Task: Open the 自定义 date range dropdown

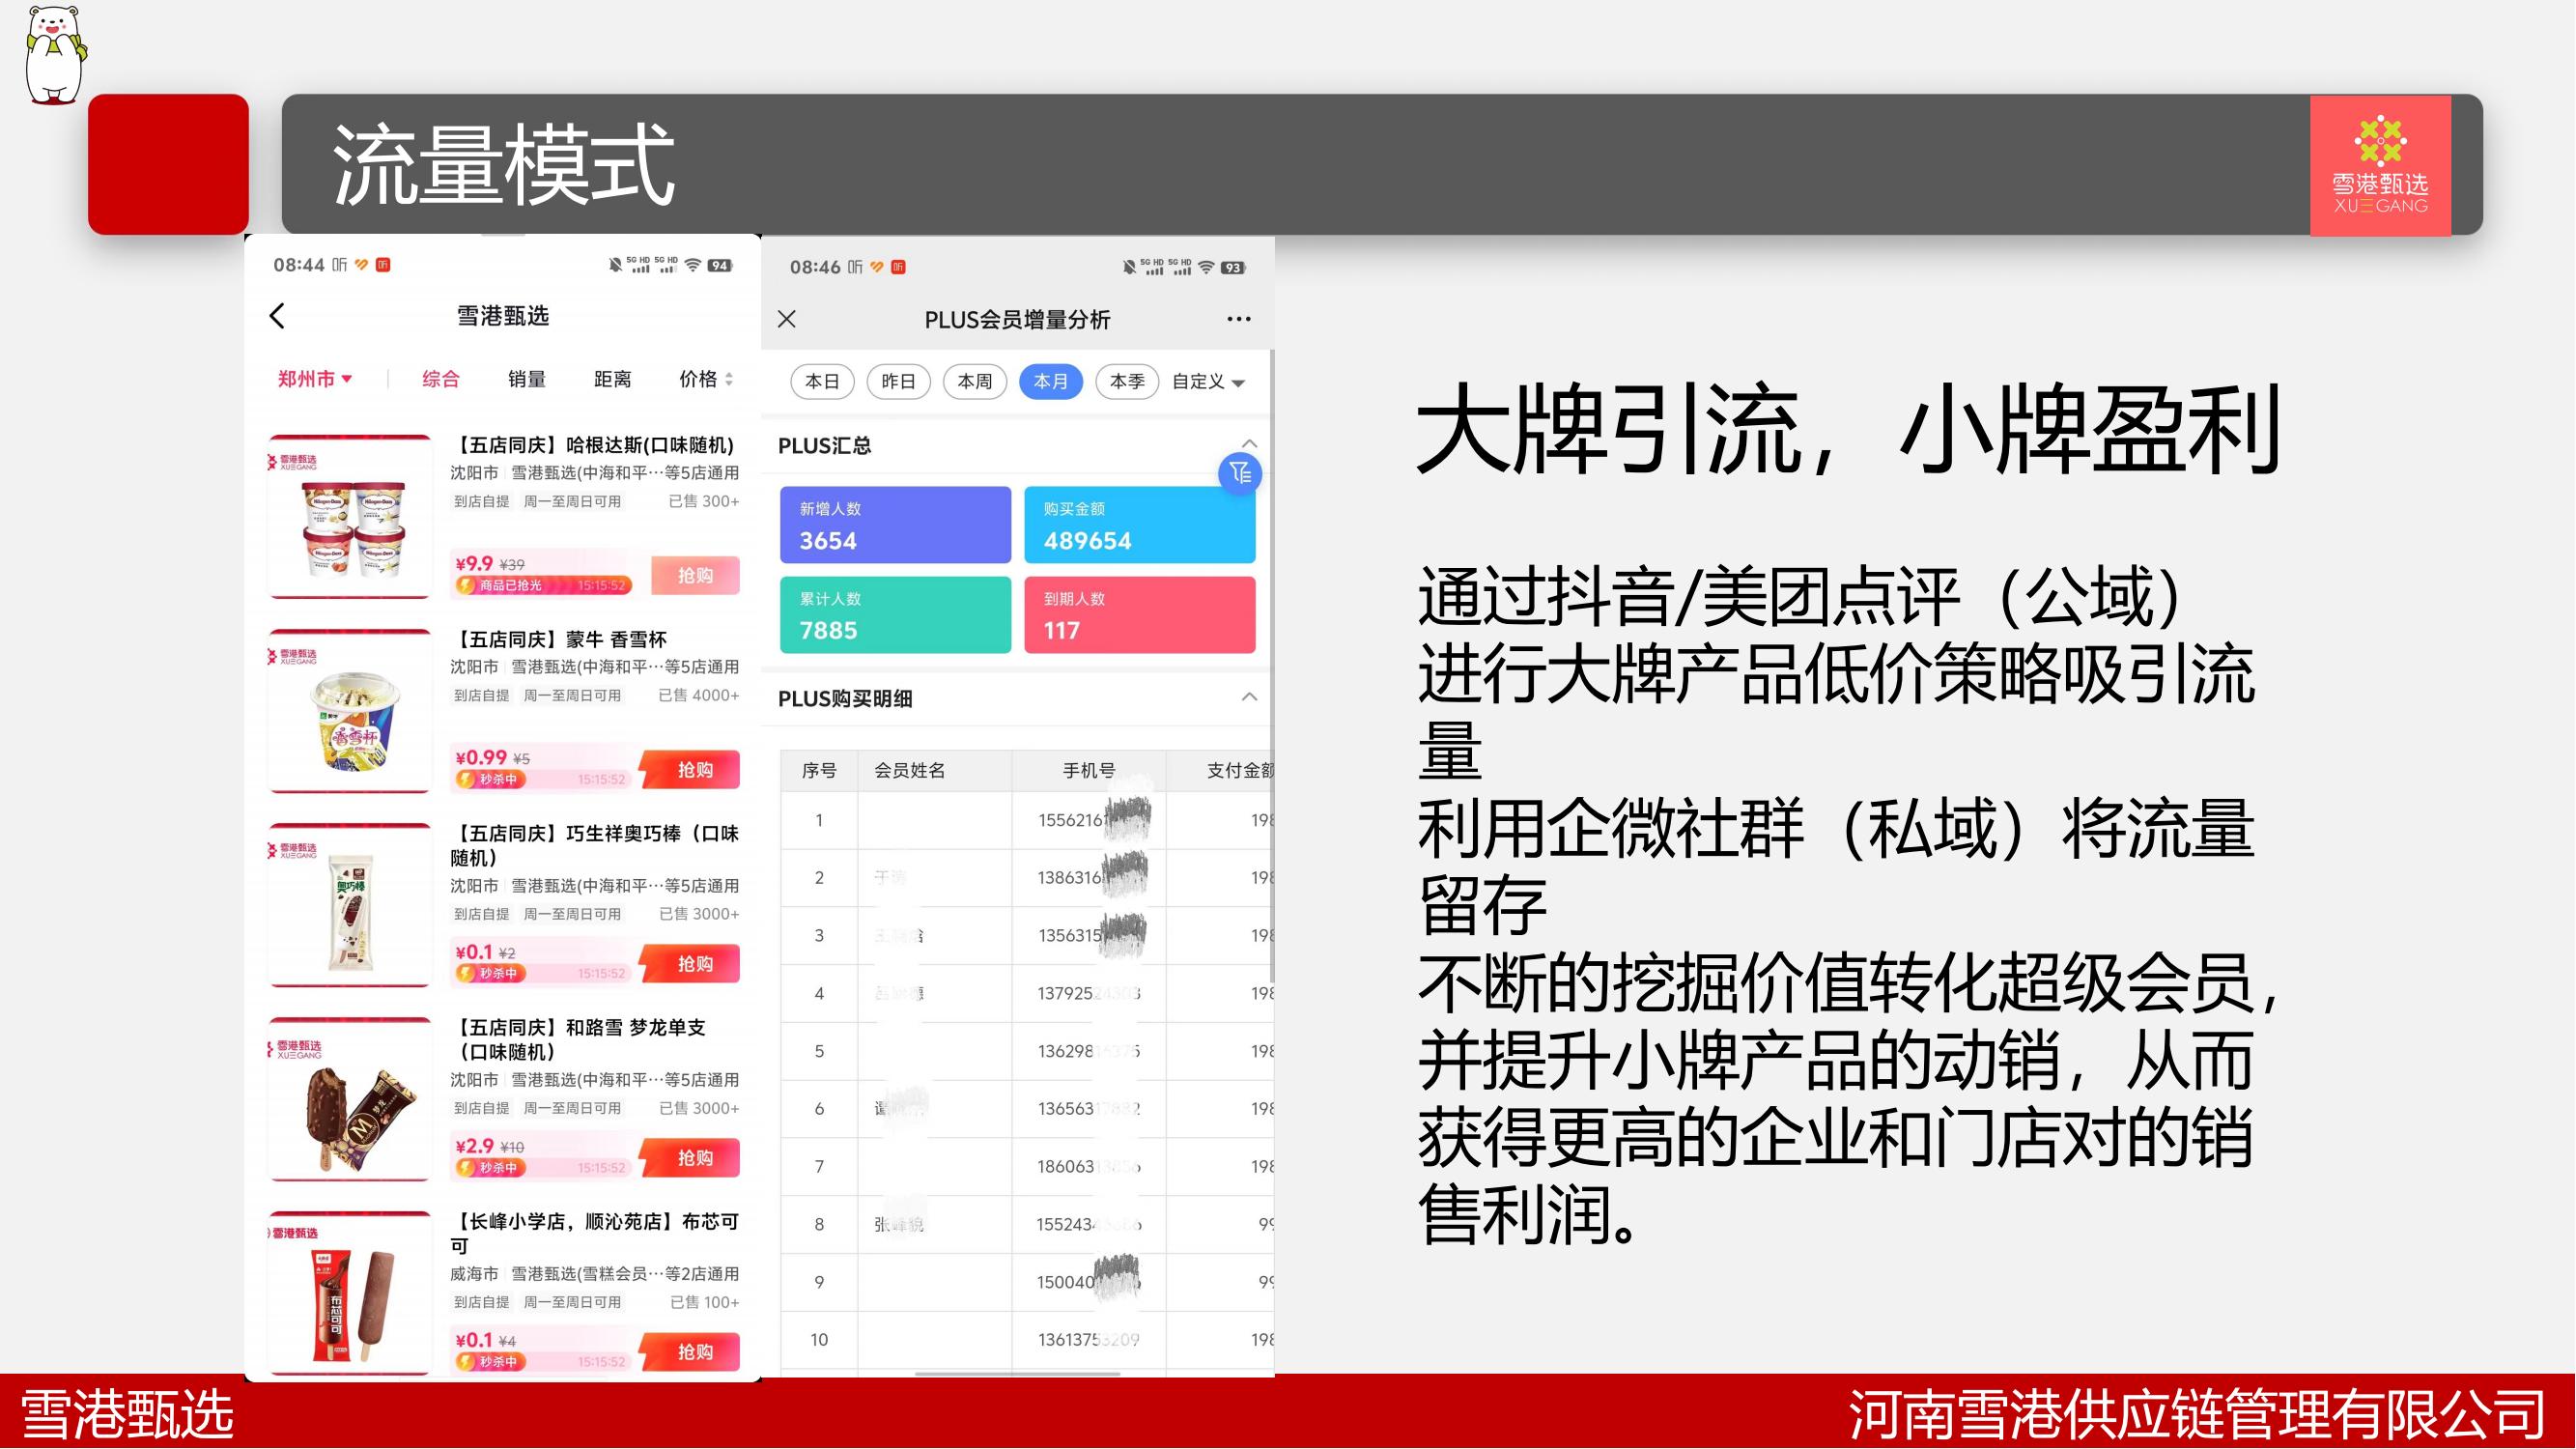Action: (x=1208, y=381)
